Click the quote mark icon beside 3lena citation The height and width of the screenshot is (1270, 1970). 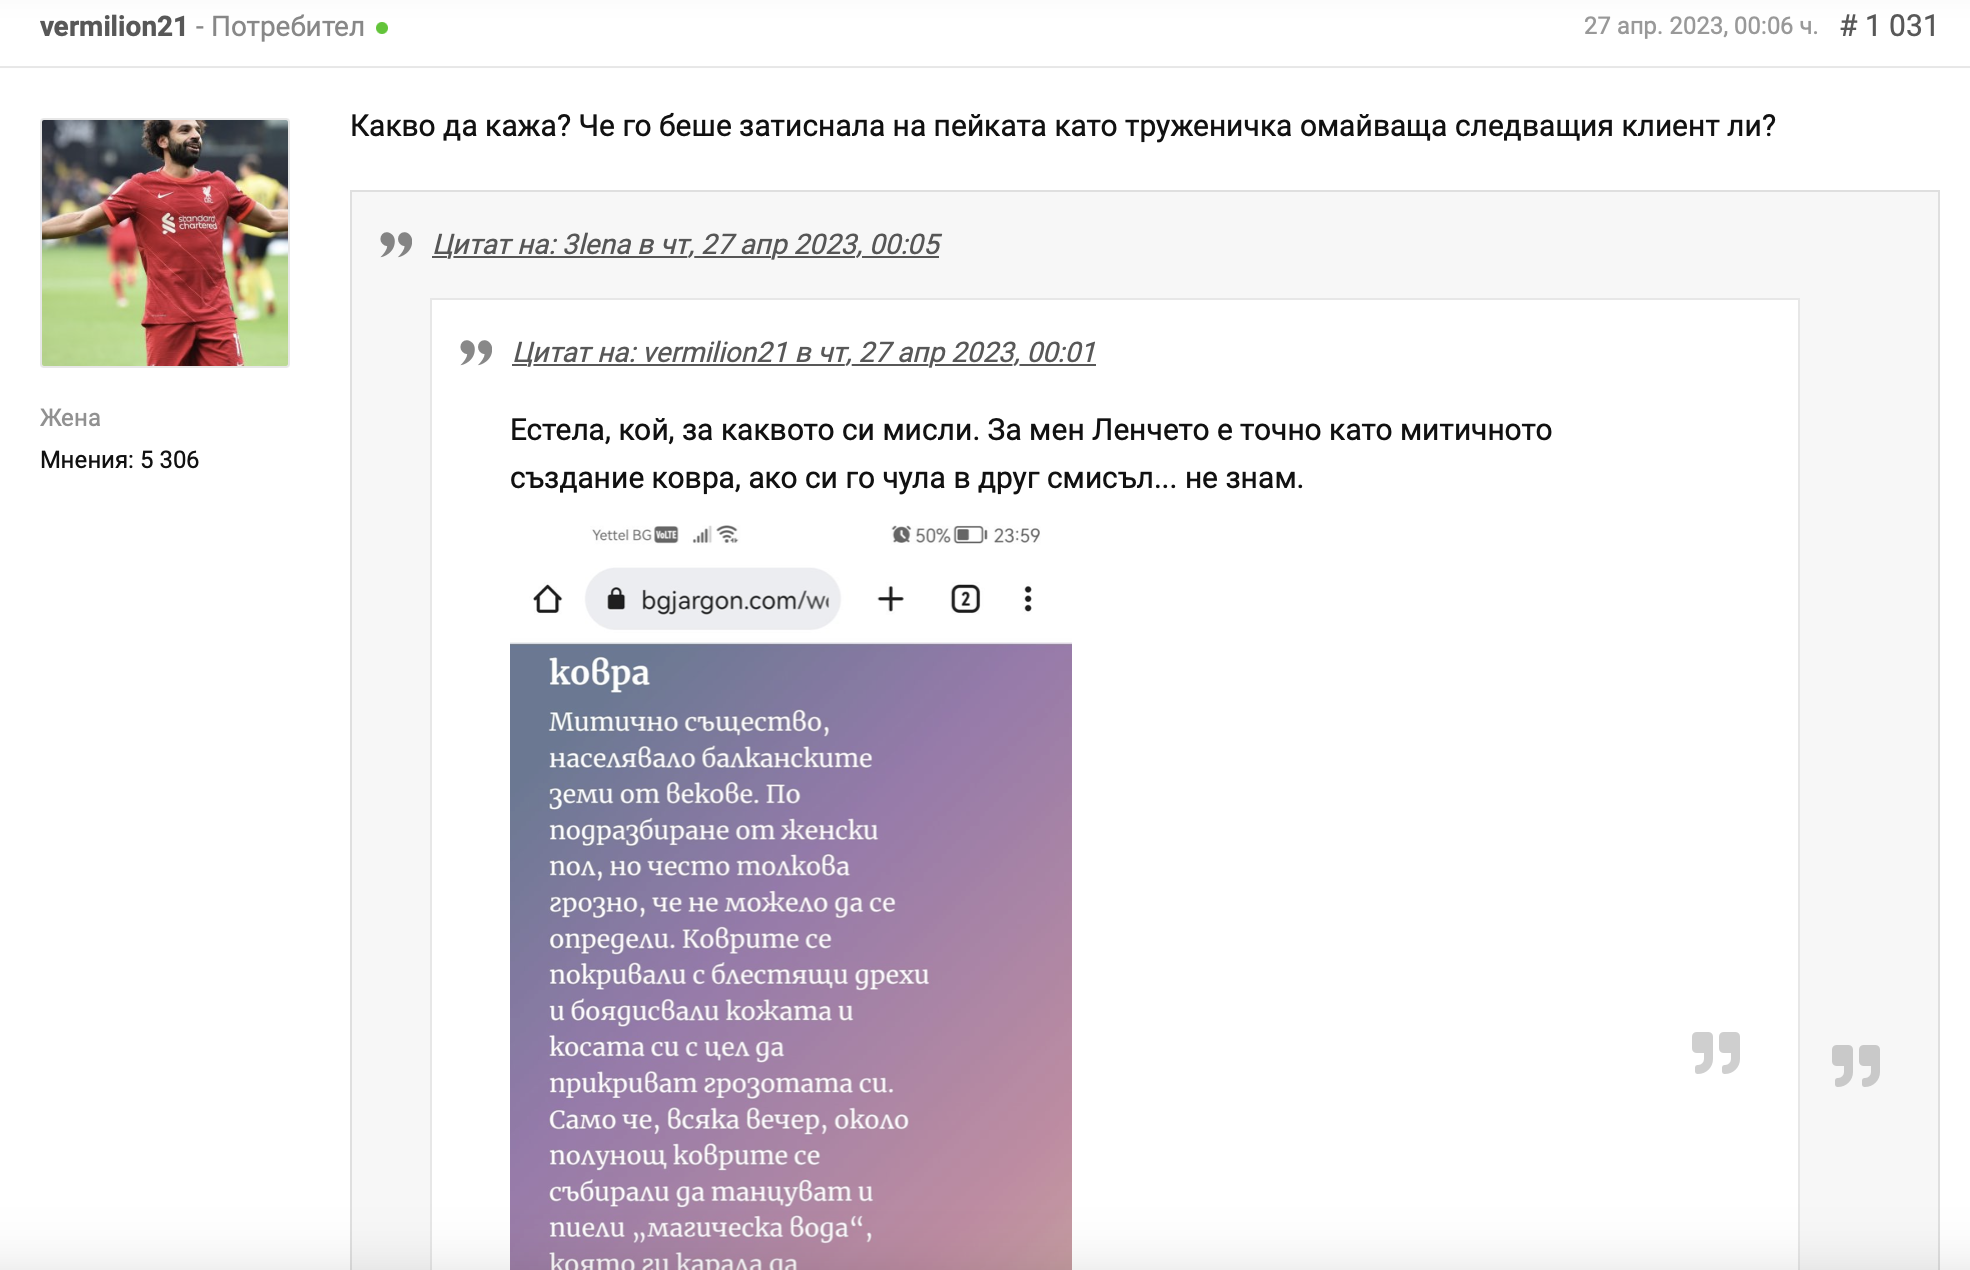tap(396, 244)
